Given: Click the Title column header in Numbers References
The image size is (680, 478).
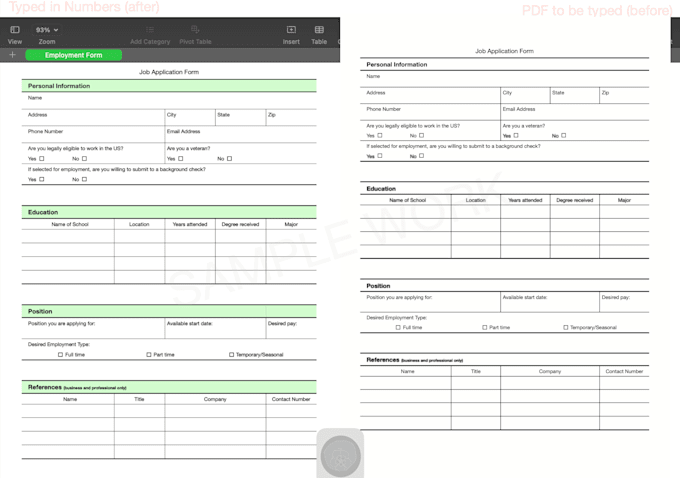Looking at the screenshot, I should click(140, 399).
